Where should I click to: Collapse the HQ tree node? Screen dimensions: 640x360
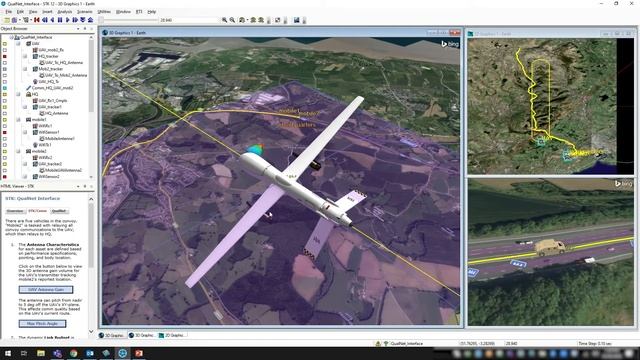click(18, 94)
